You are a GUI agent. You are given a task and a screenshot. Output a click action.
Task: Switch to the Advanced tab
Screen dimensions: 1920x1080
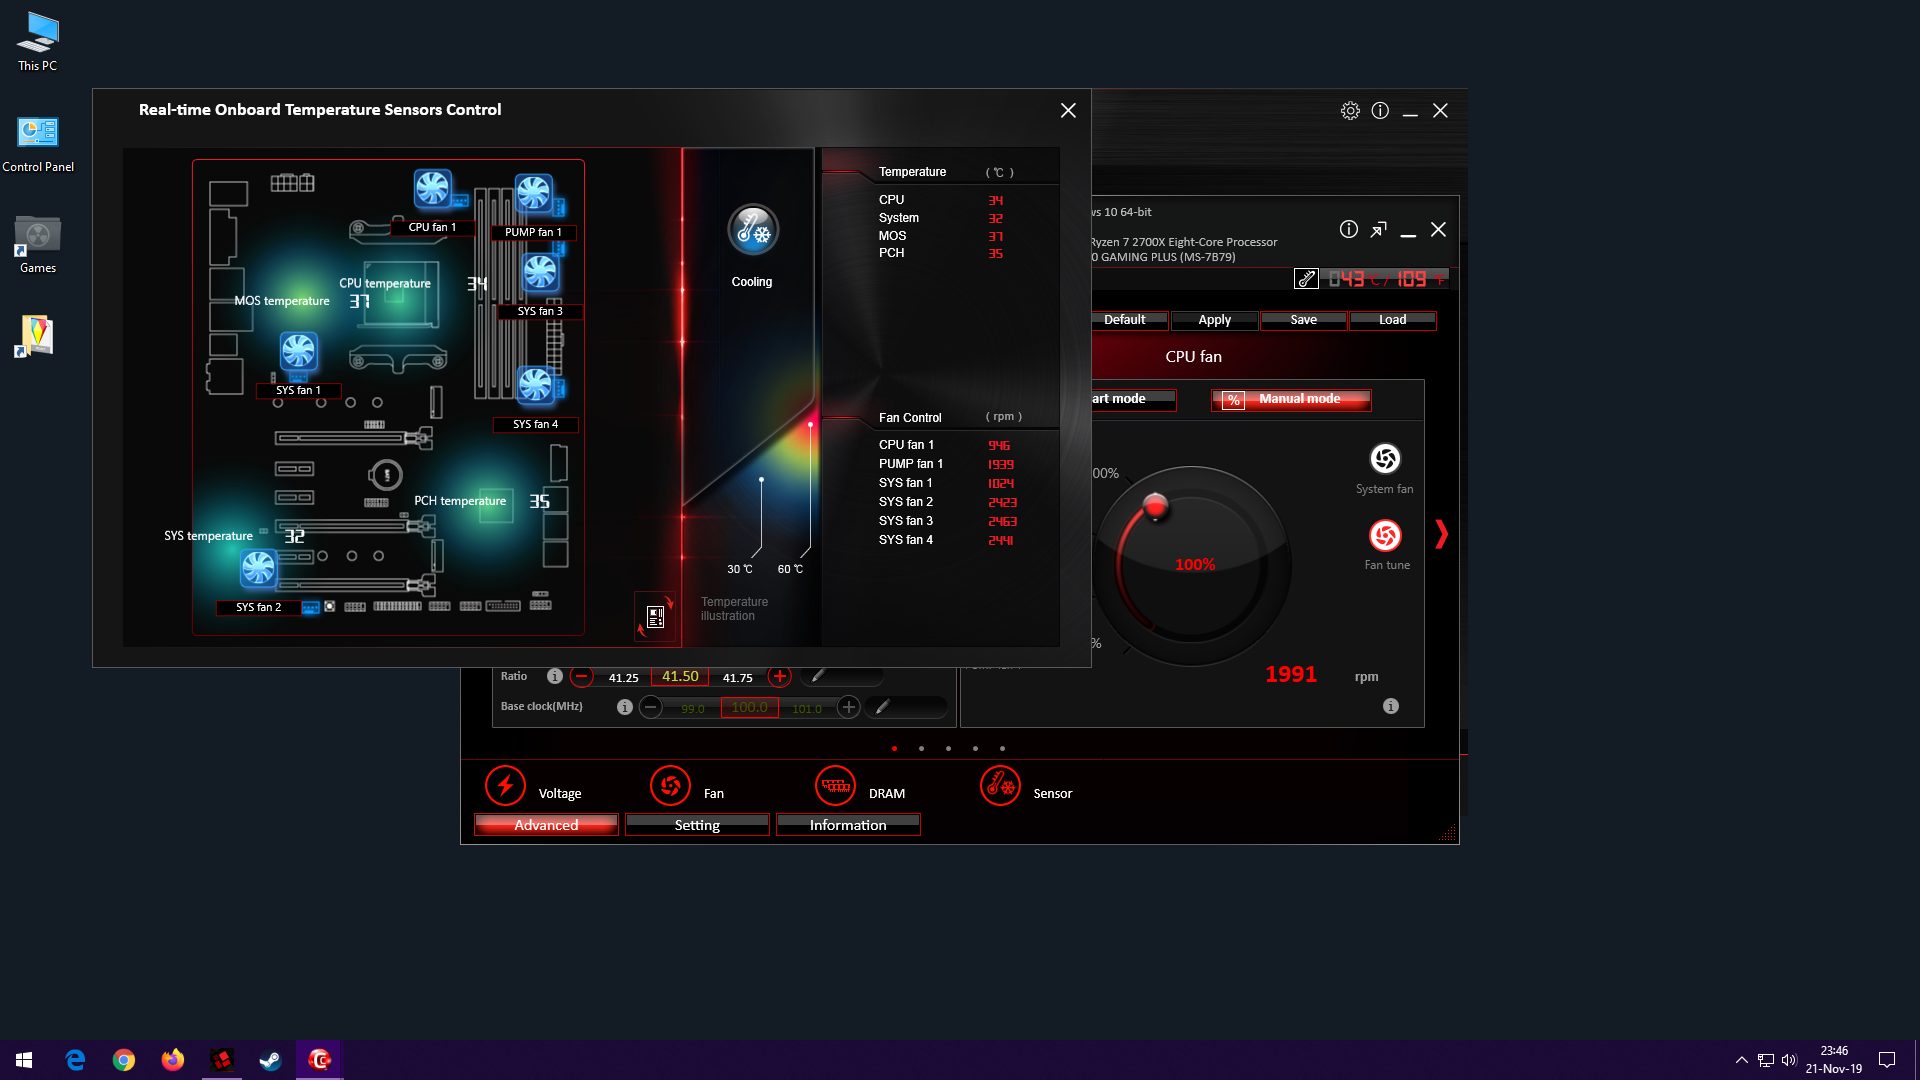pyautogui.click(x=546, y=825)
